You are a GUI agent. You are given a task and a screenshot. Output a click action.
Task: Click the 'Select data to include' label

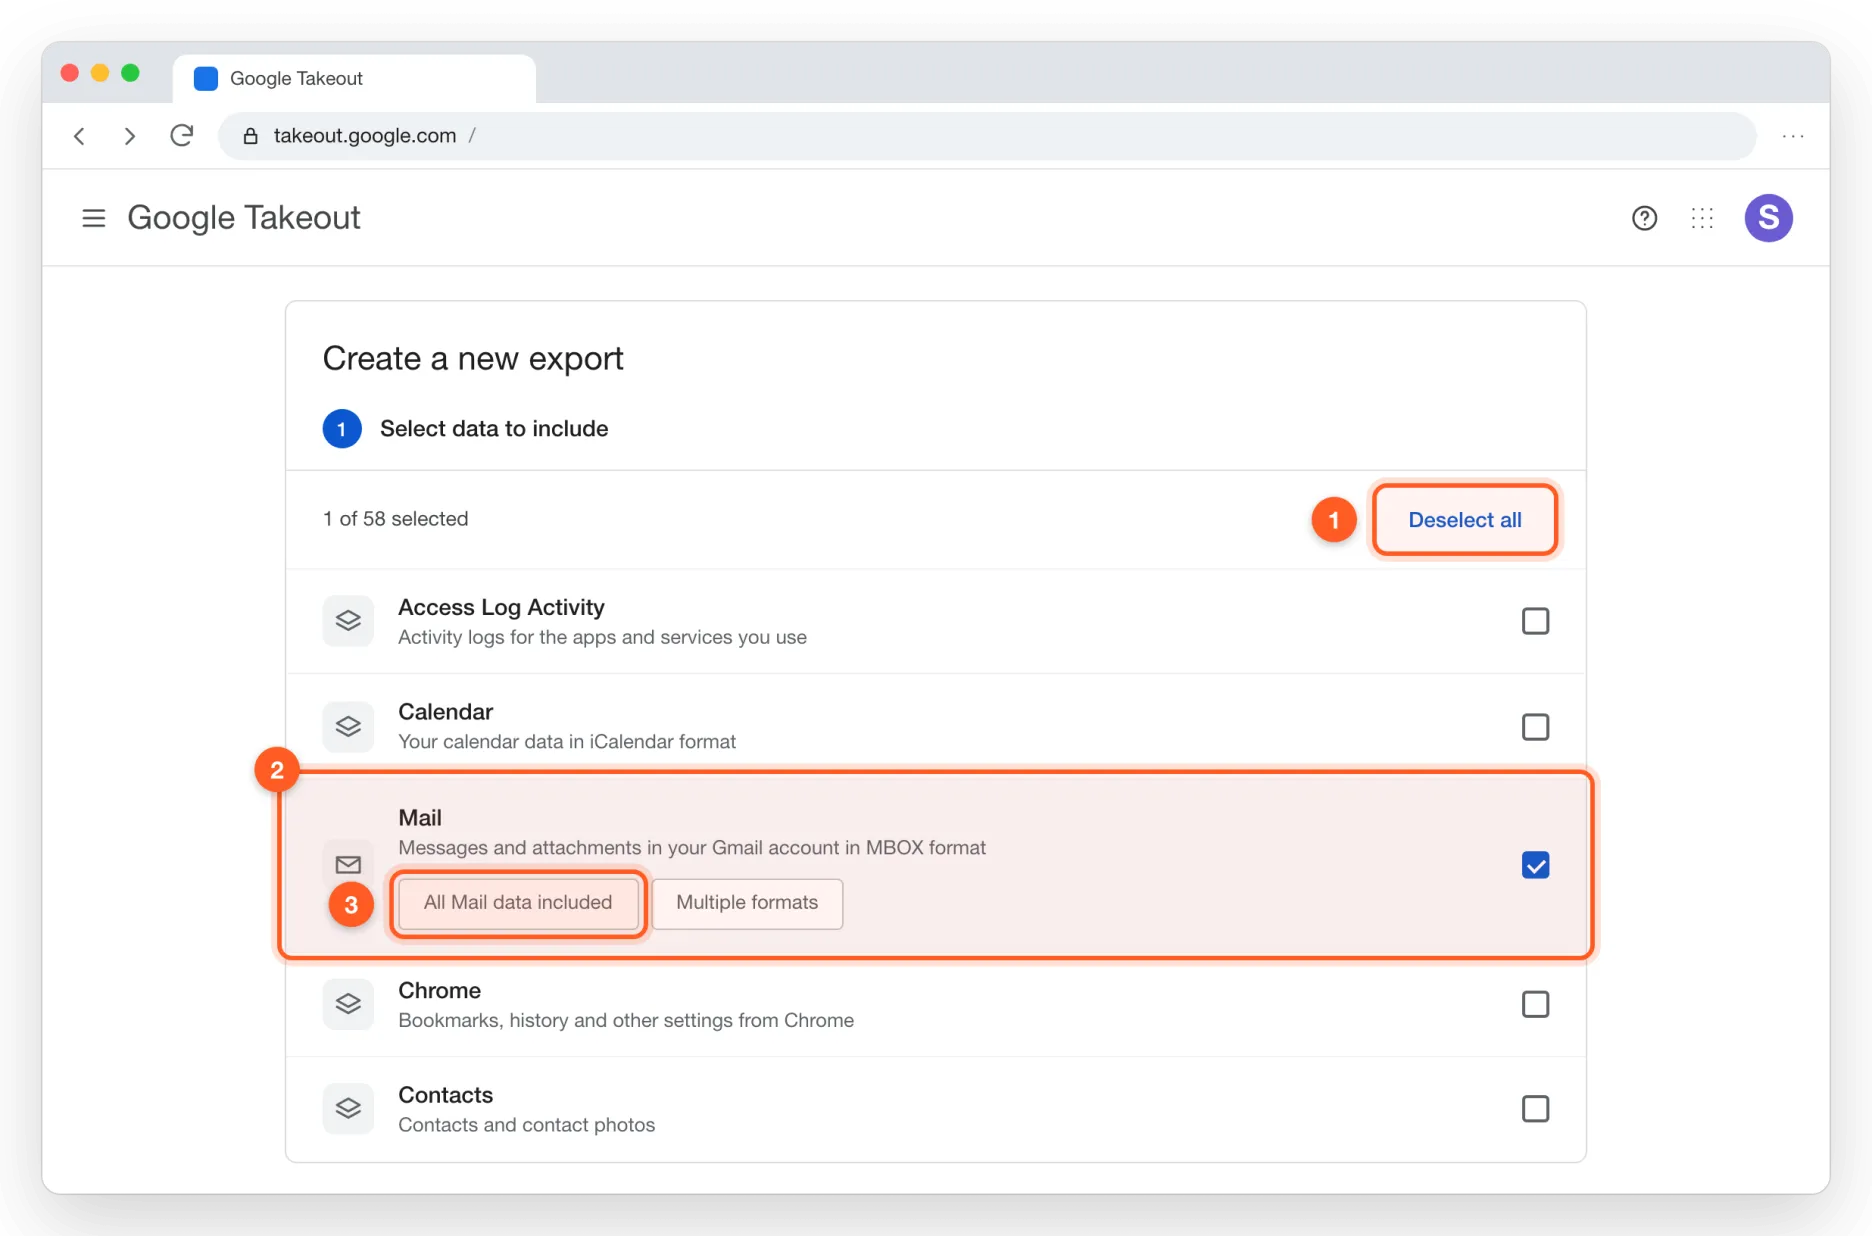[494, 429]
